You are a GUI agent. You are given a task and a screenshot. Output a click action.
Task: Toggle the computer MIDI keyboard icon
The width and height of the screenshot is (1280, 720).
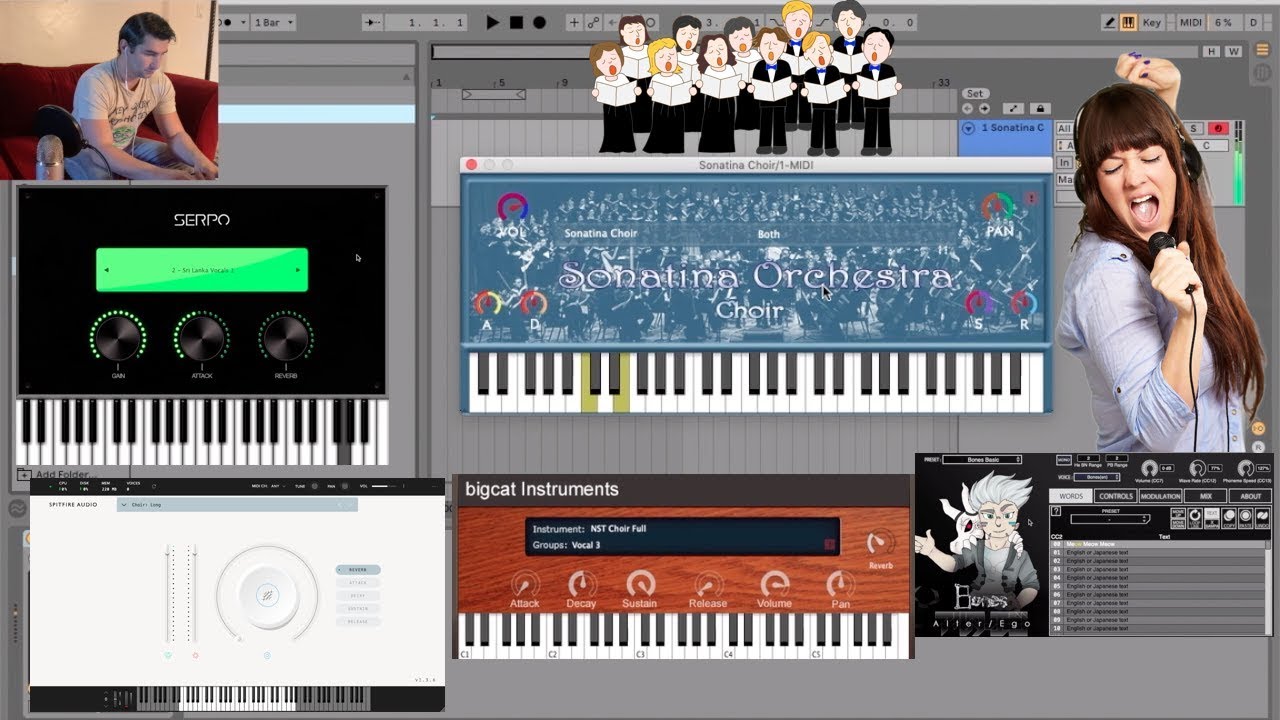pos(1128,22)
